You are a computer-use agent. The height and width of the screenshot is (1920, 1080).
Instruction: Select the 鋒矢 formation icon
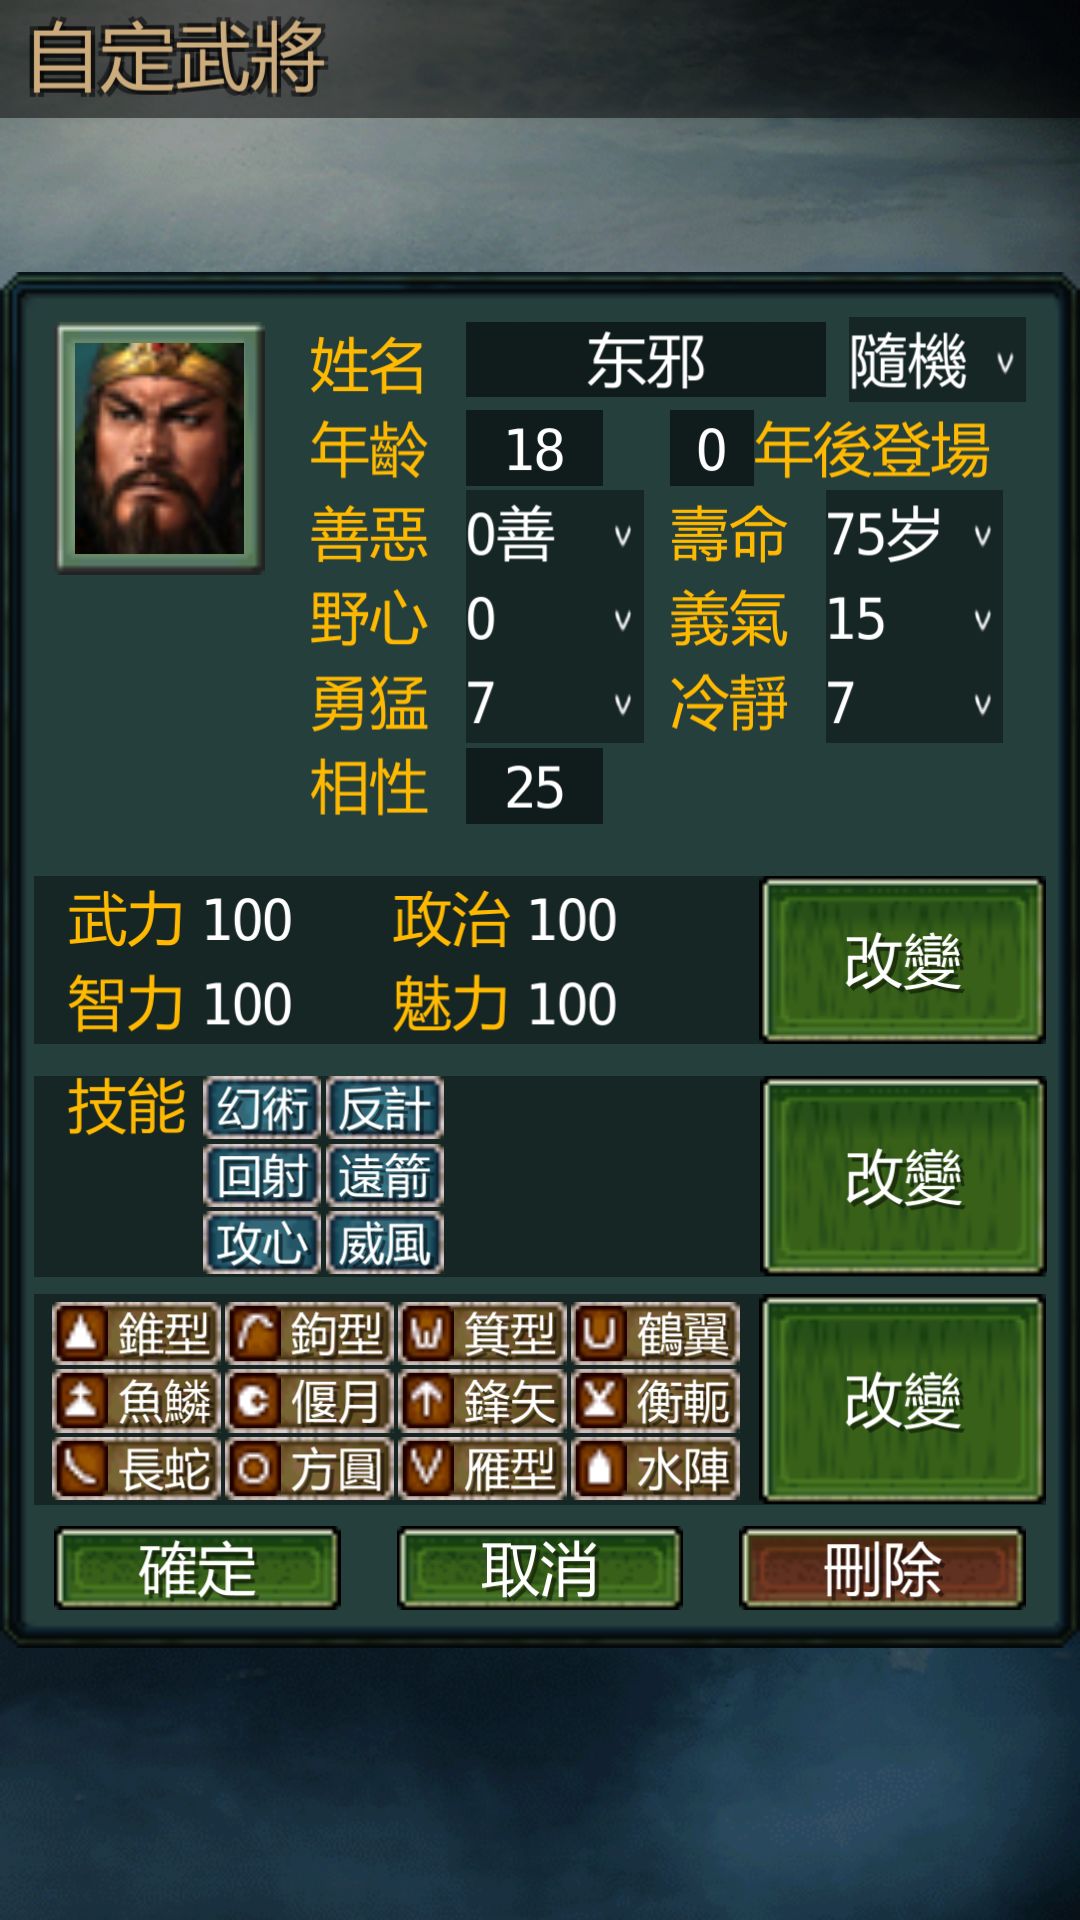(x=482, y=1401)
